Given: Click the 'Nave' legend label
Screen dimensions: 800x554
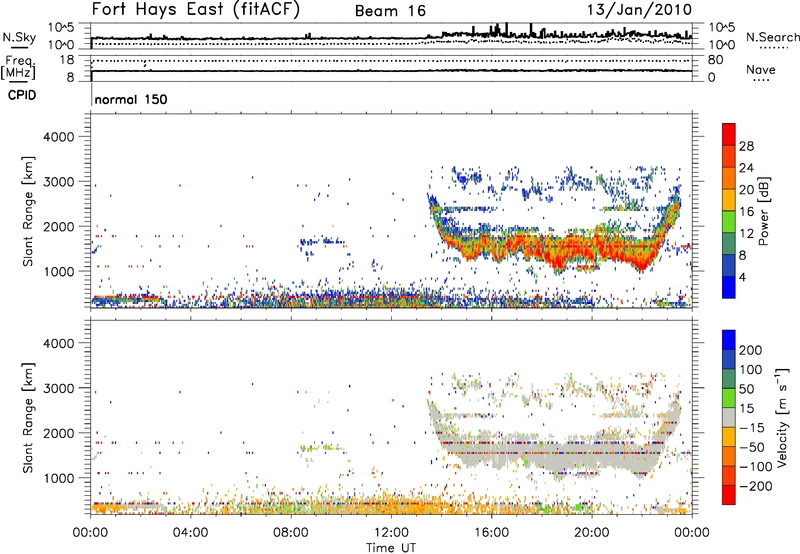Looking at the screenshot, I should [760, 69].
